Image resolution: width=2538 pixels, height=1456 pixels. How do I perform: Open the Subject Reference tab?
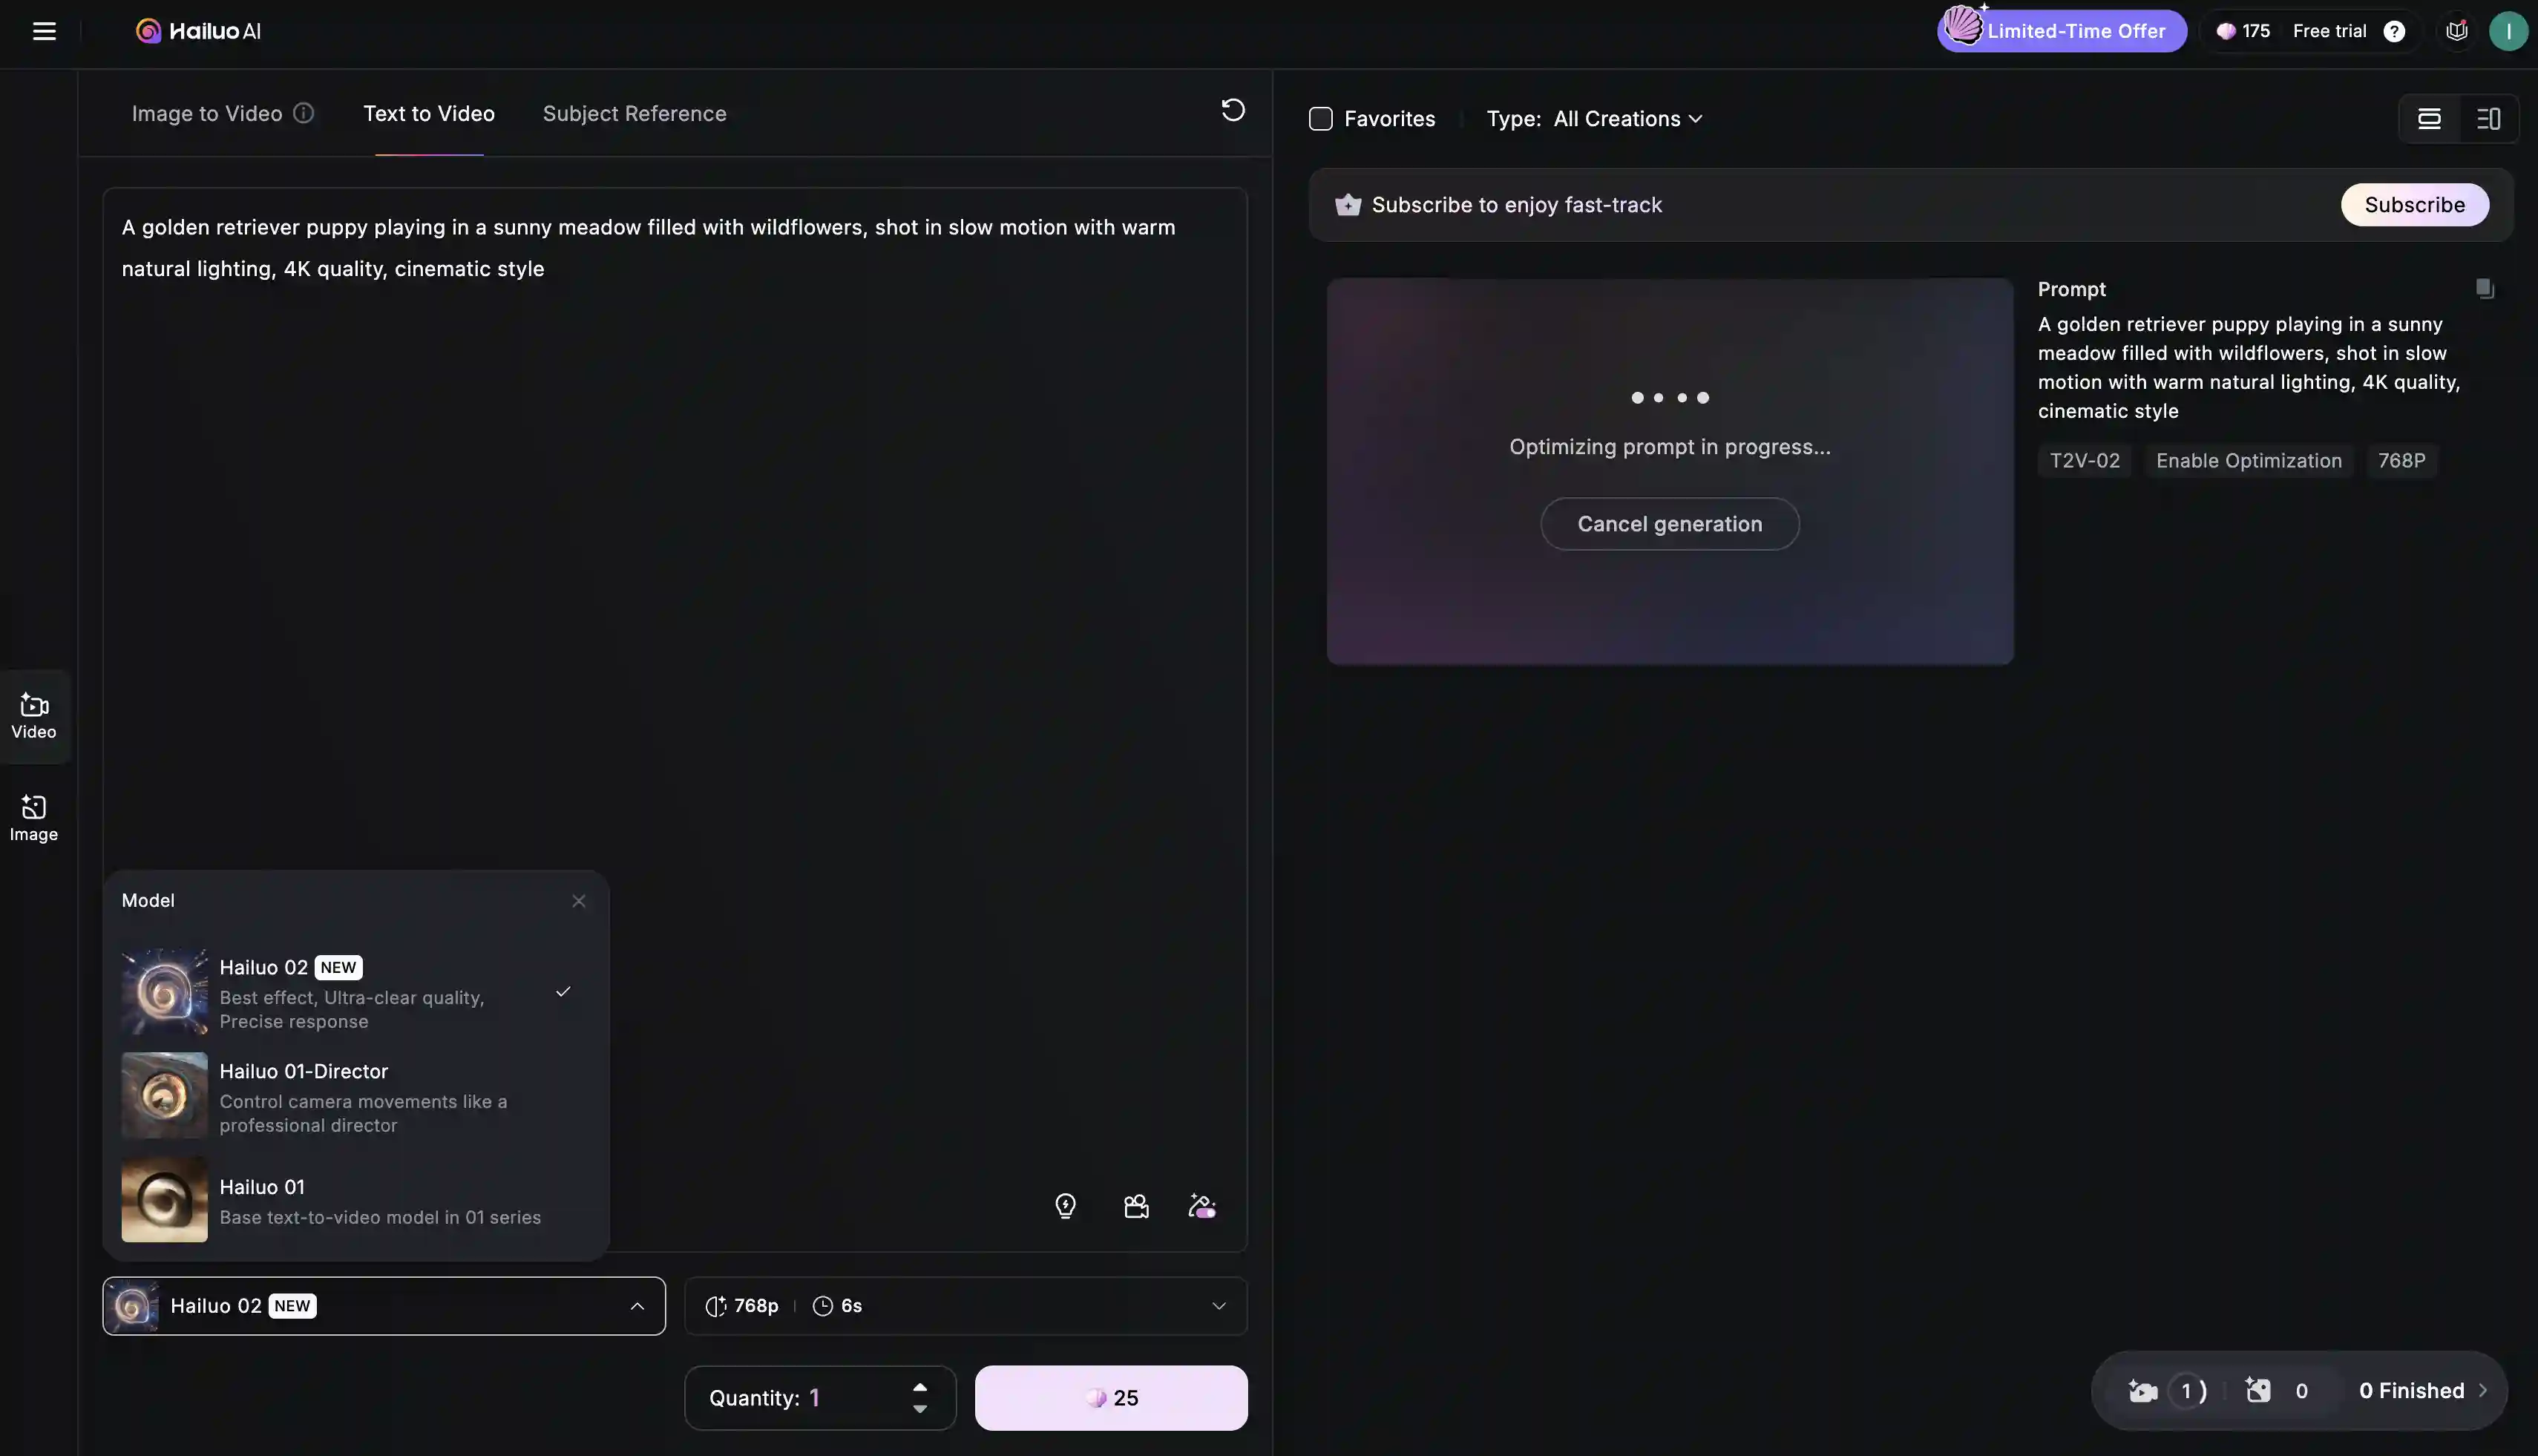point(634,114)
